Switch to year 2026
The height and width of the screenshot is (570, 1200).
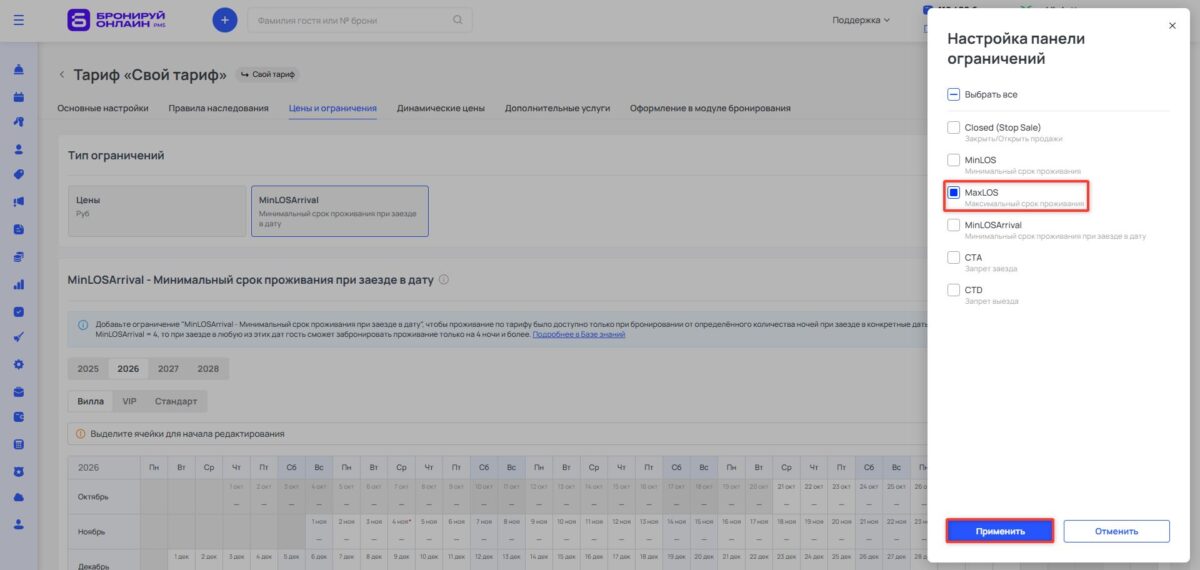(128, 369)
